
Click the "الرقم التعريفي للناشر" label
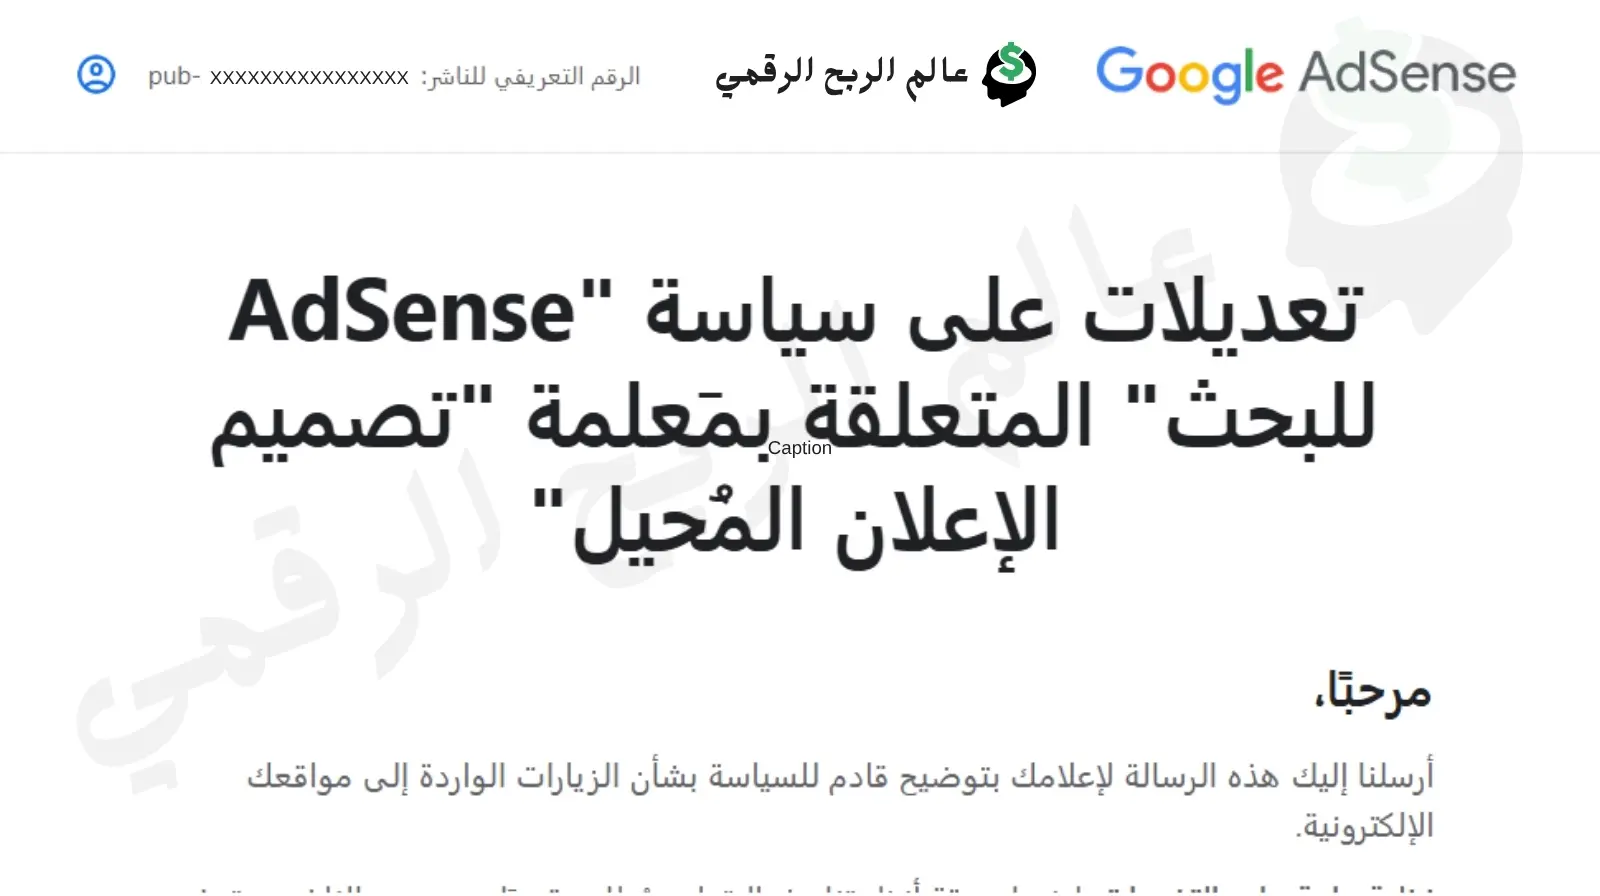point(530,76)
